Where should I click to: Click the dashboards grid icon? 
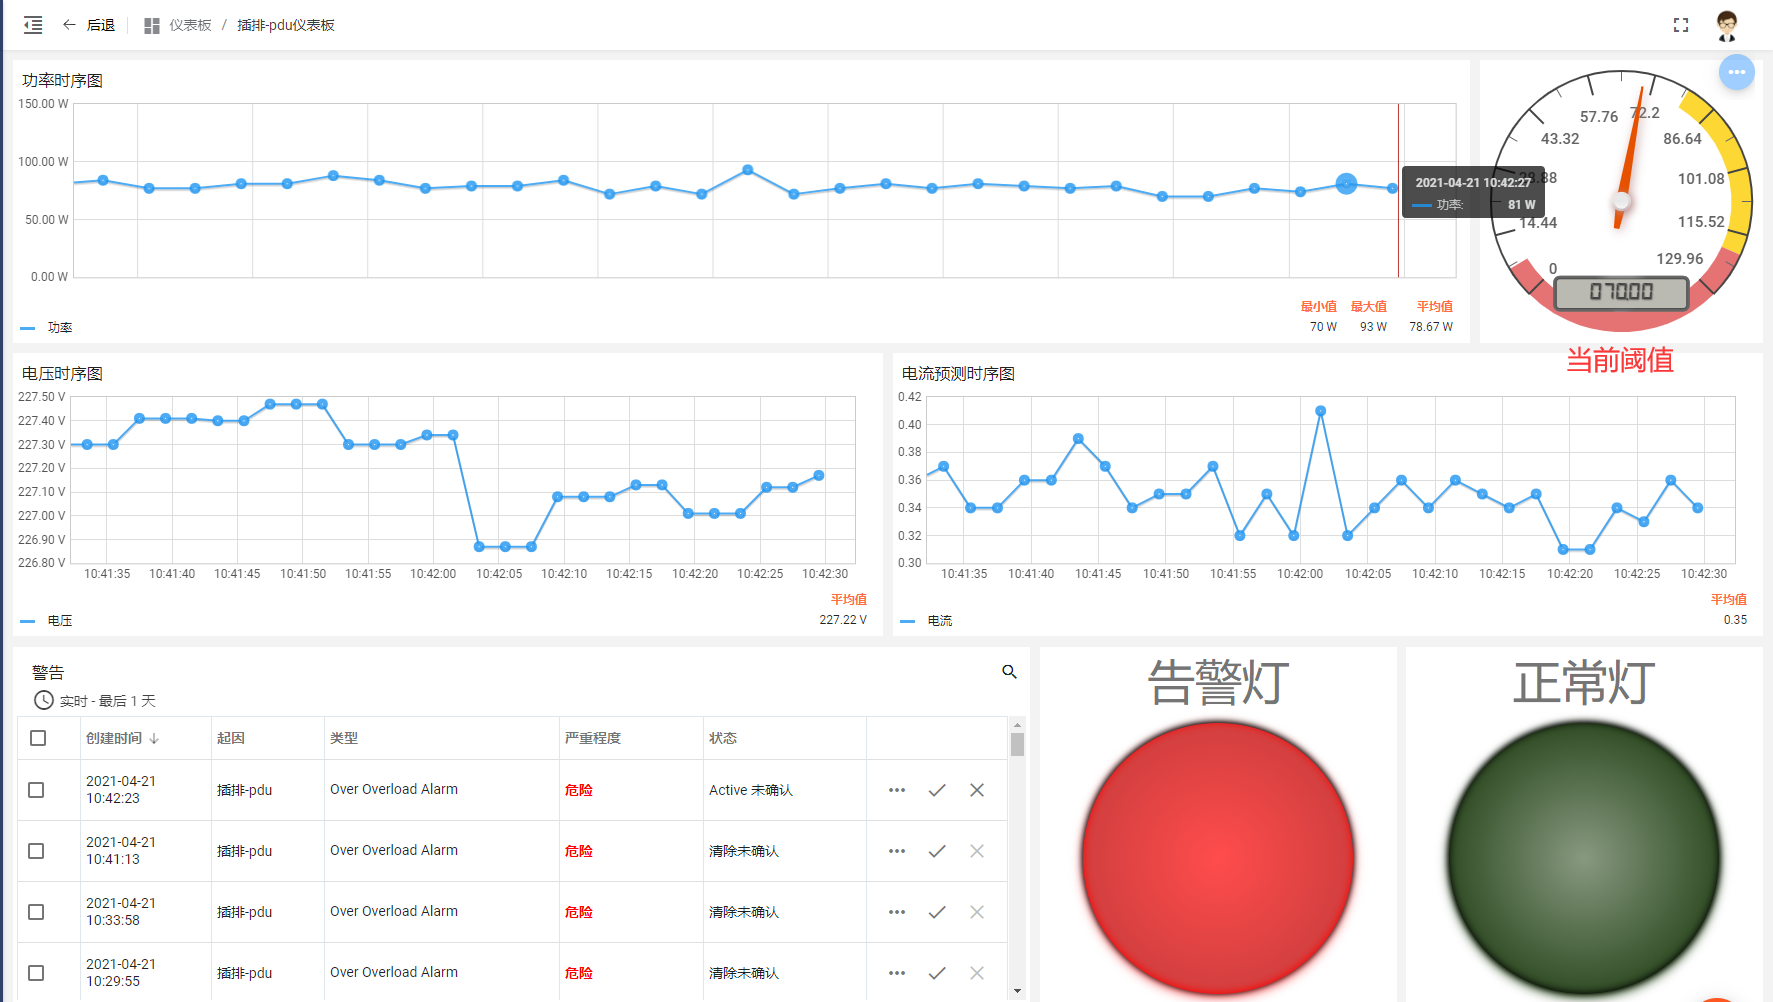[x=152, y=26]
